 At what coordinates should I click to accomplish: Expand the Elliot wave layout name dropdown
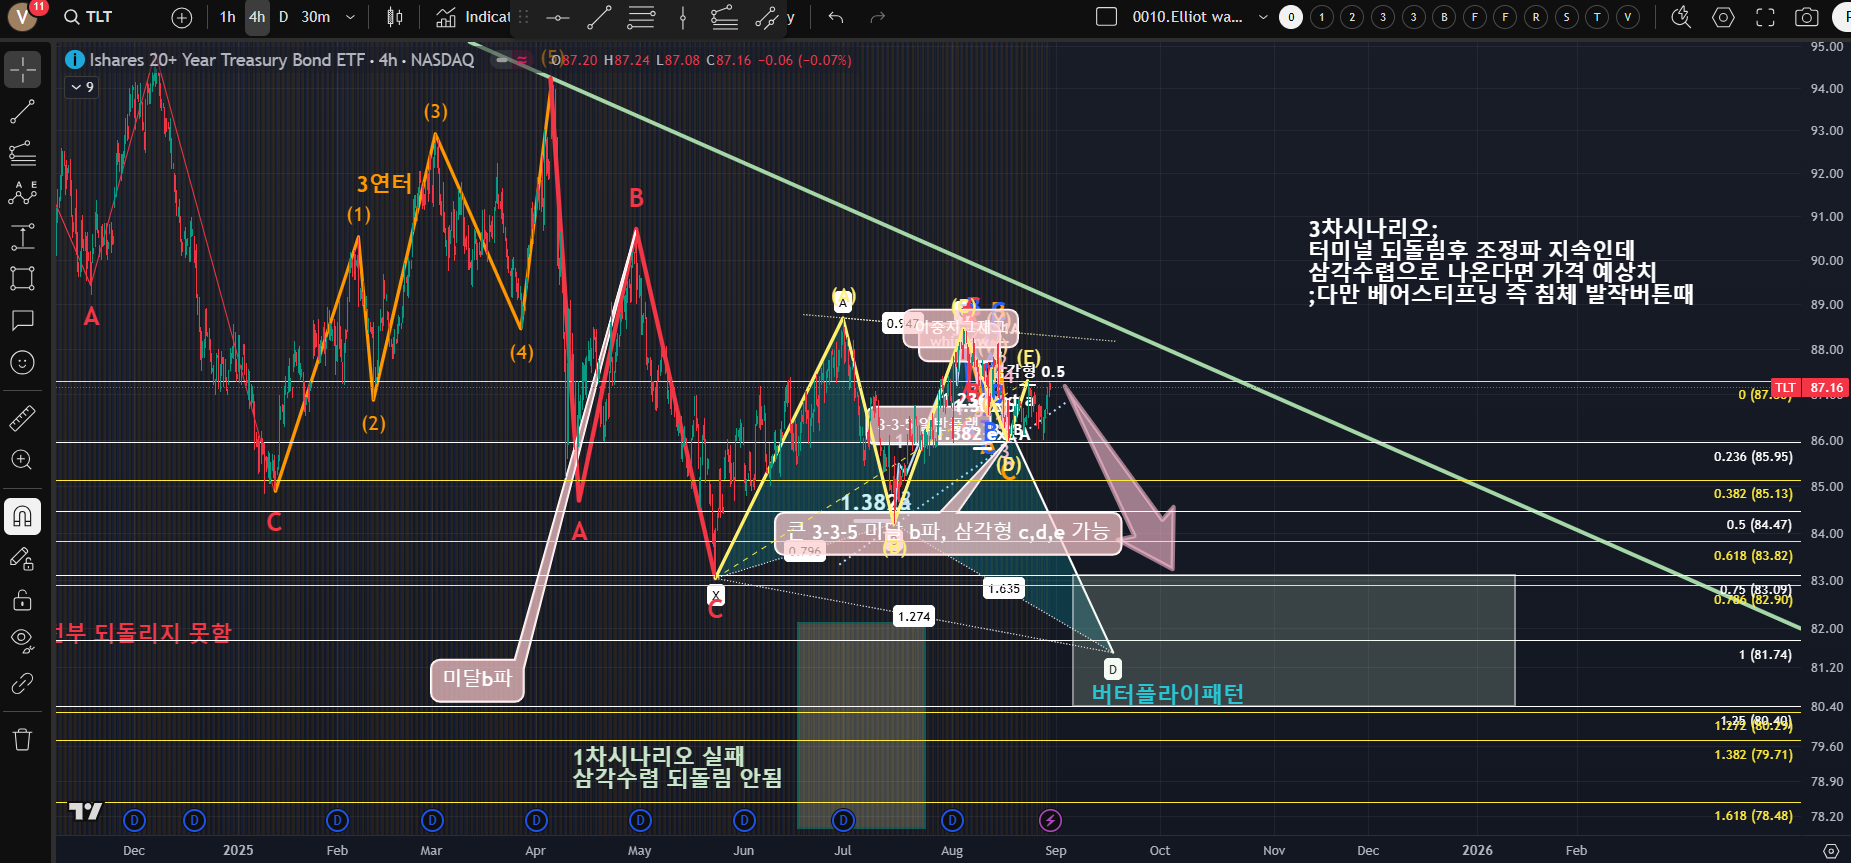[x=1263, y=17]
